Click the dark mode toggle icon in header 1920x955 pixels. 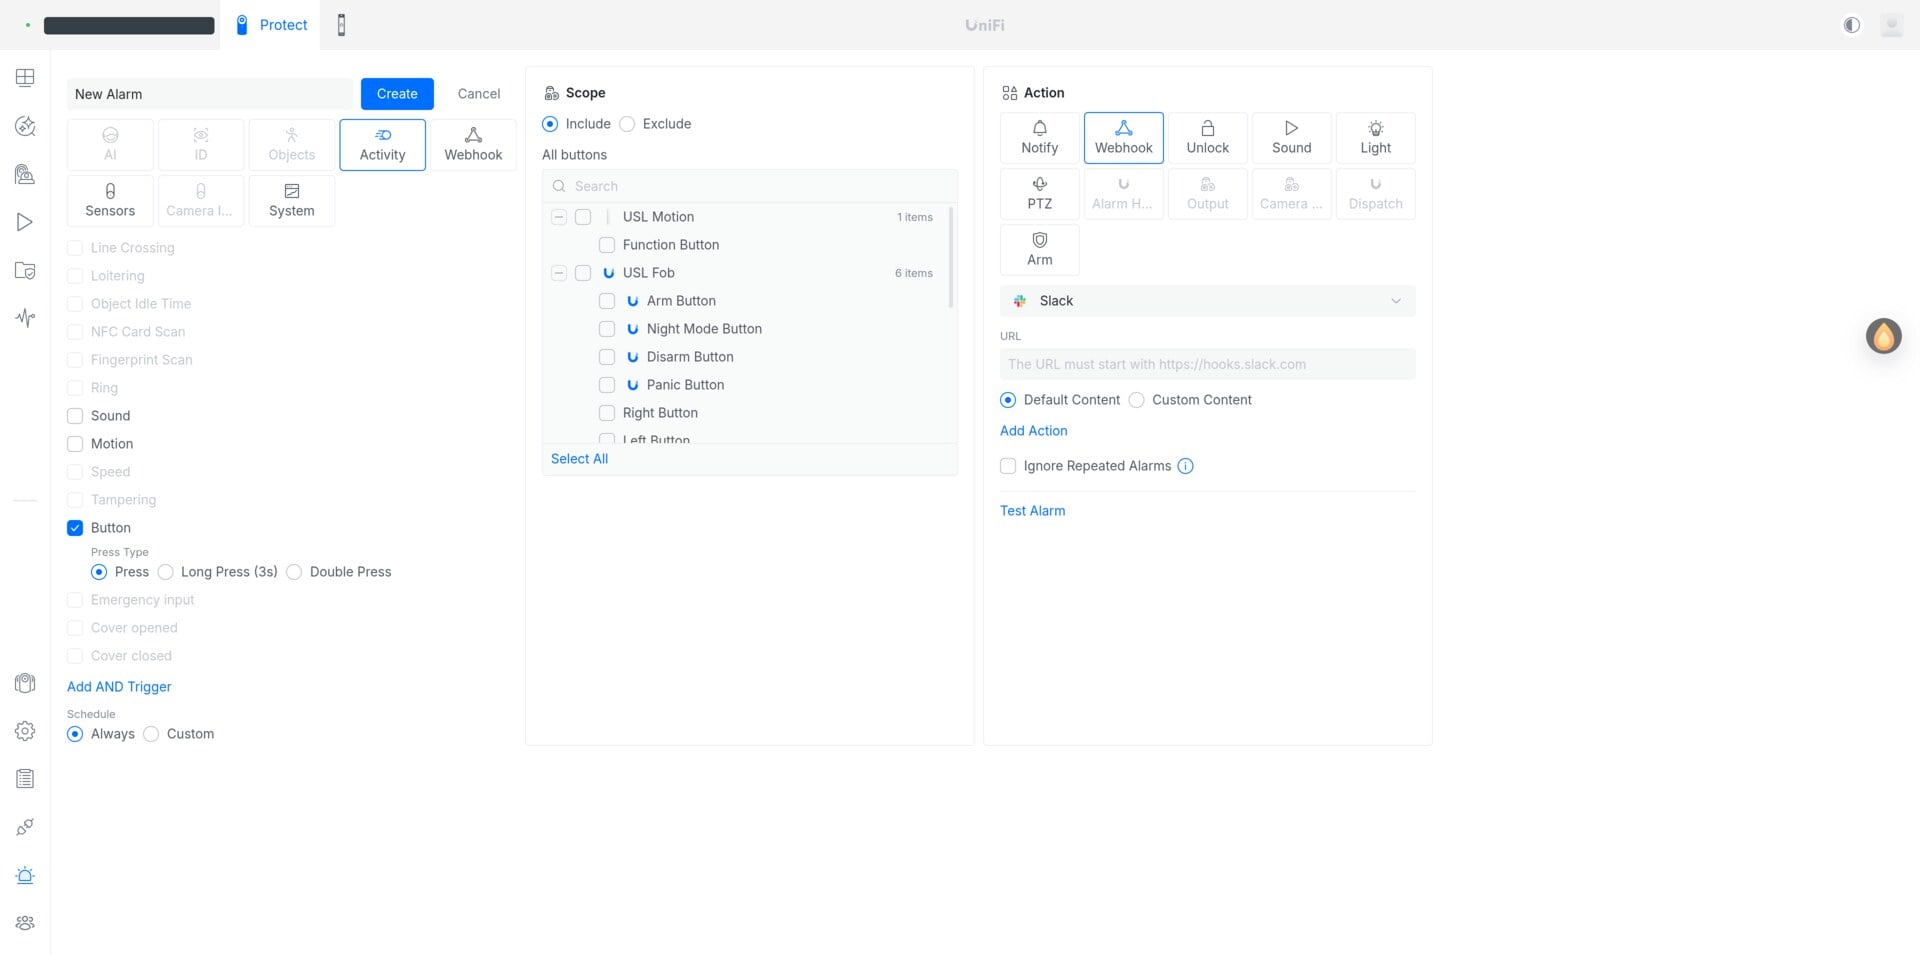(1851, 25)
